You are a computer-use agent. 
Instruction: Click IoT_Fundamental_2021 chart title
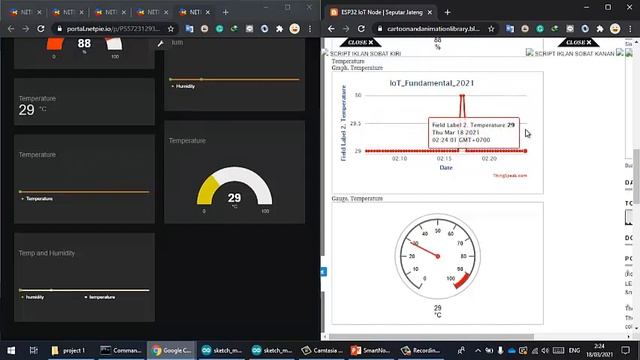click(x=432, y=83)
